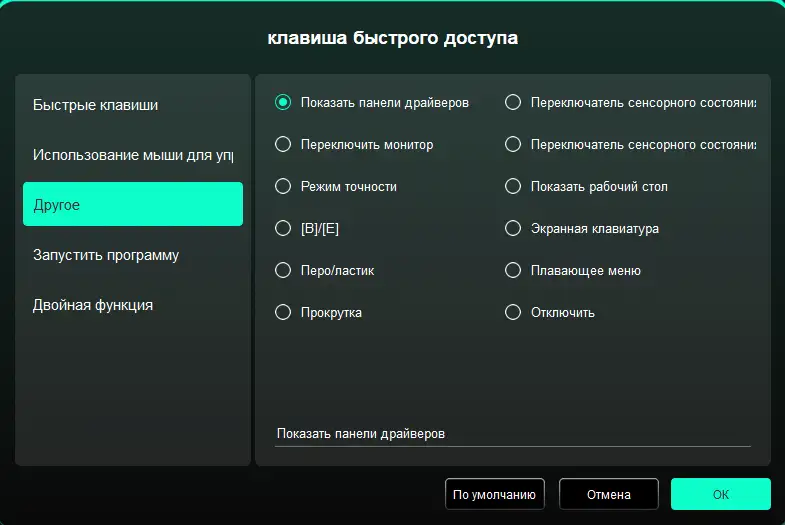This screenshot has height=525, width=785.
Task: Confirm with the OK button
Action: pos(720,494)
